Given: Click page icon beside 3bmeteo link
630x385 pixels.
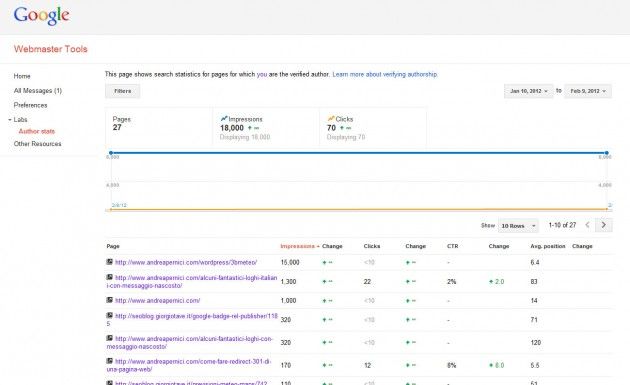Looking at the screenshot, I should (x=109, y=262).
